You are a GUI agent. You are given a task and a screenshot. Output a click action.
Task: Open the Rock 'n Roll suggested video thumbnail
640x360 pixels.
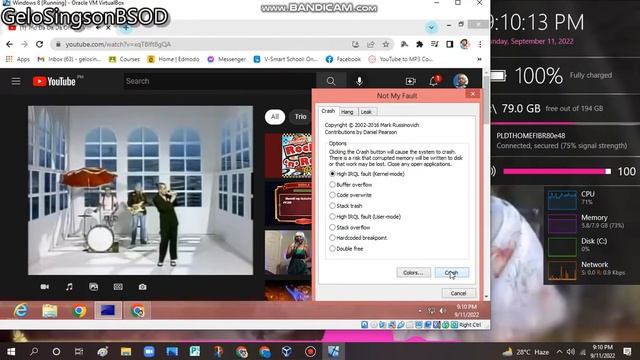click(x=288, y=156)
